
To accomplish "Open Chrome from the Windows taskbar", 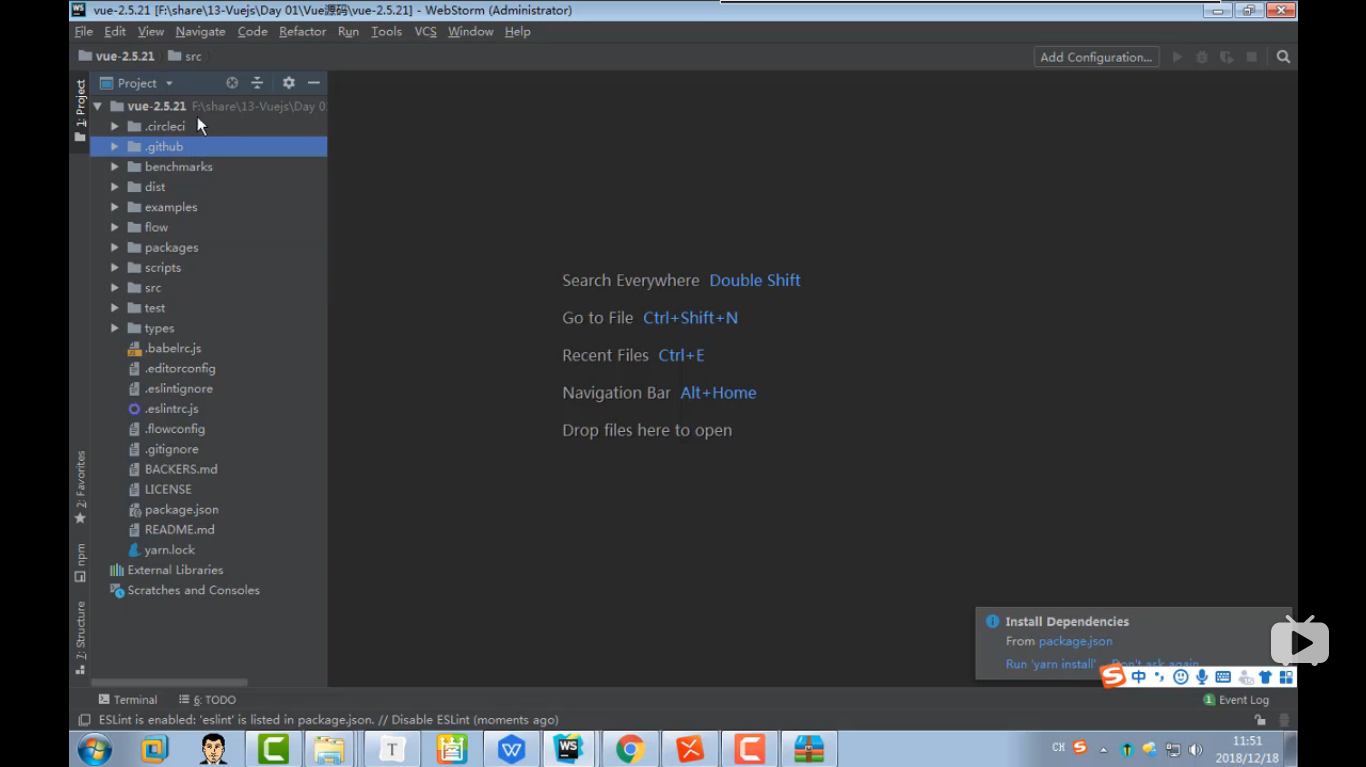I will click(630, 748).
